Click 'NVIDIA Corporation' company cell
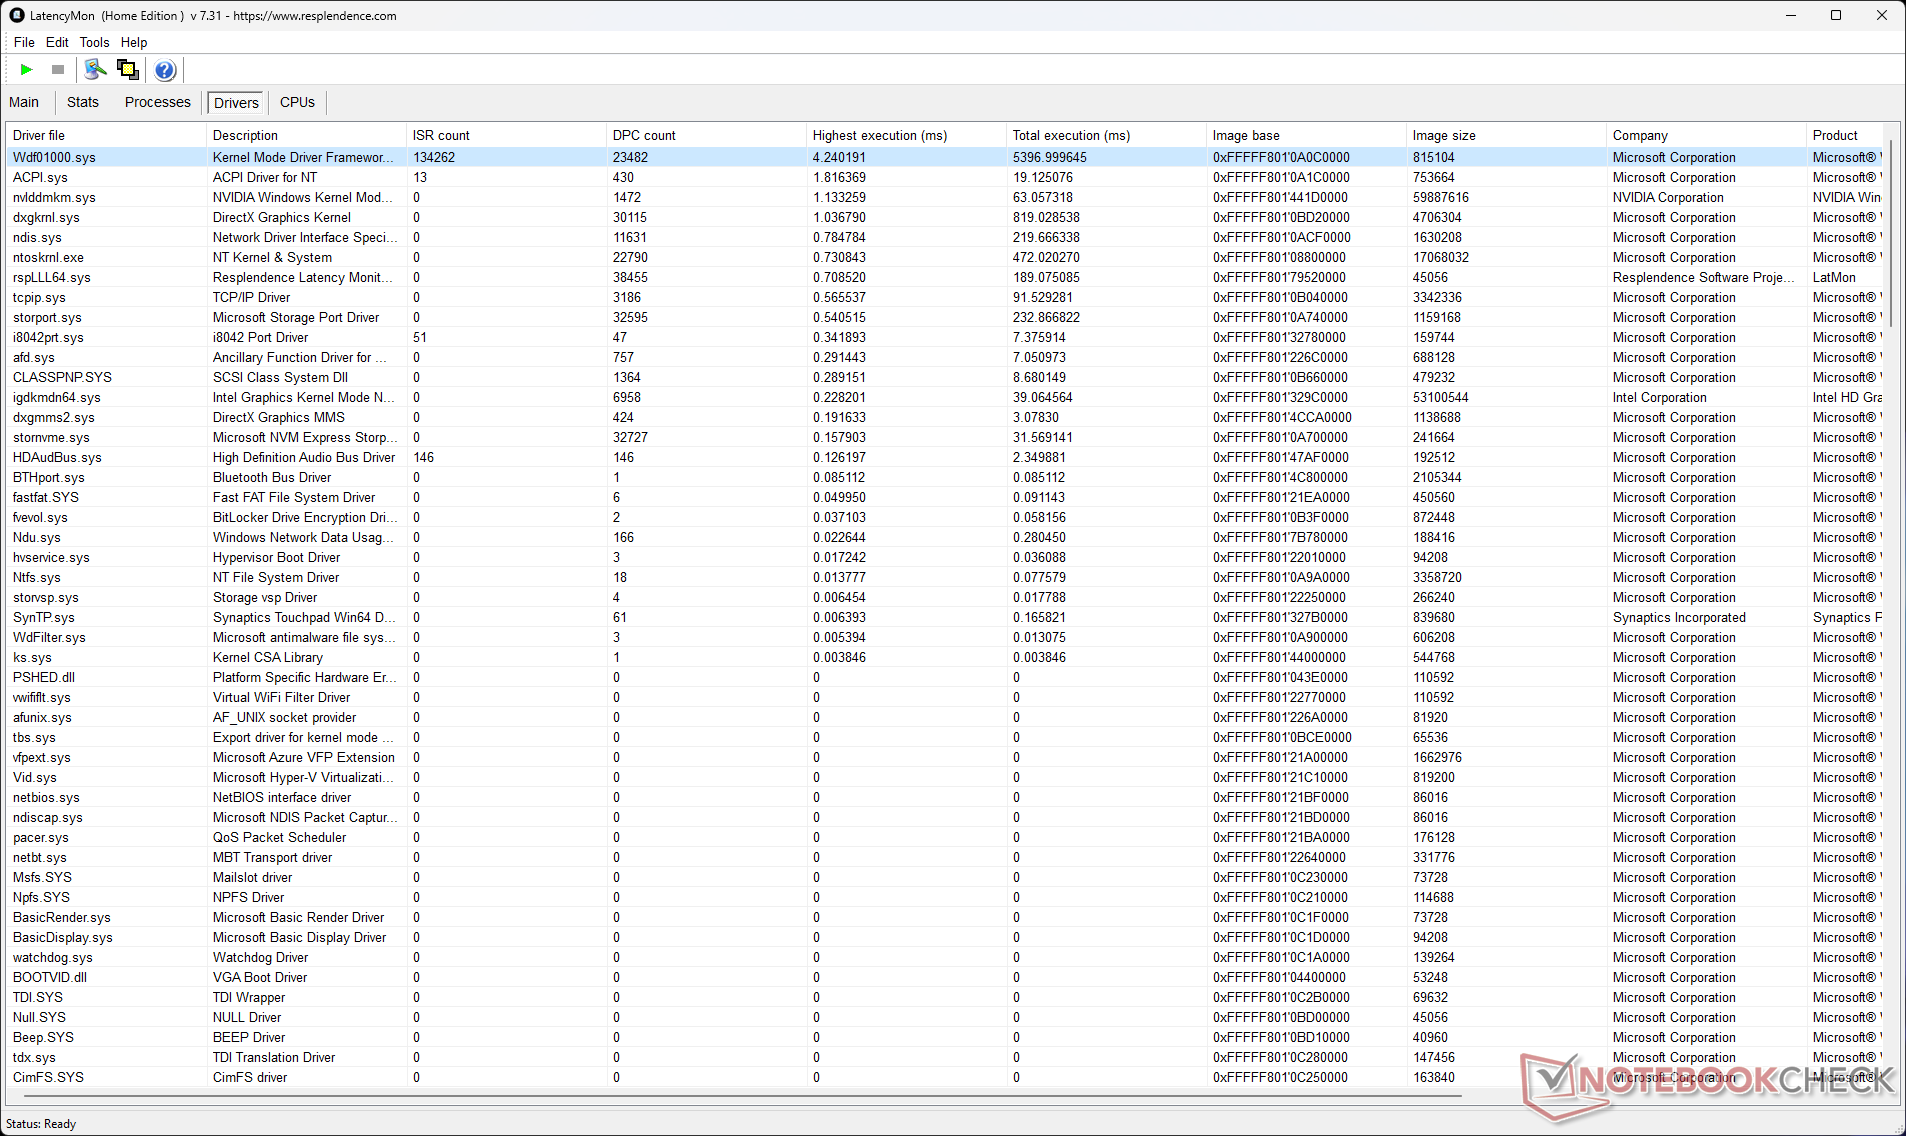Viewport: 1906px width, 1136px height. (x=1668, y=197)
